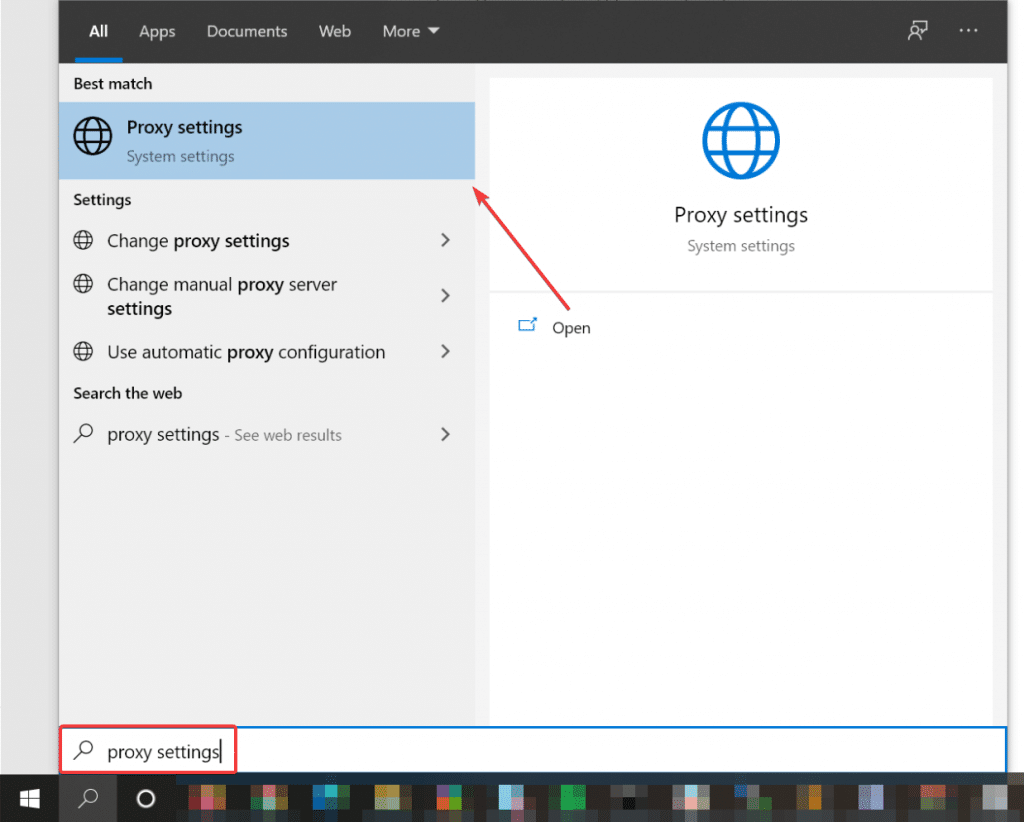Expand Change manual proxy server settings chevron
This screenshot has height=822, width=1024.
(445, 296)
